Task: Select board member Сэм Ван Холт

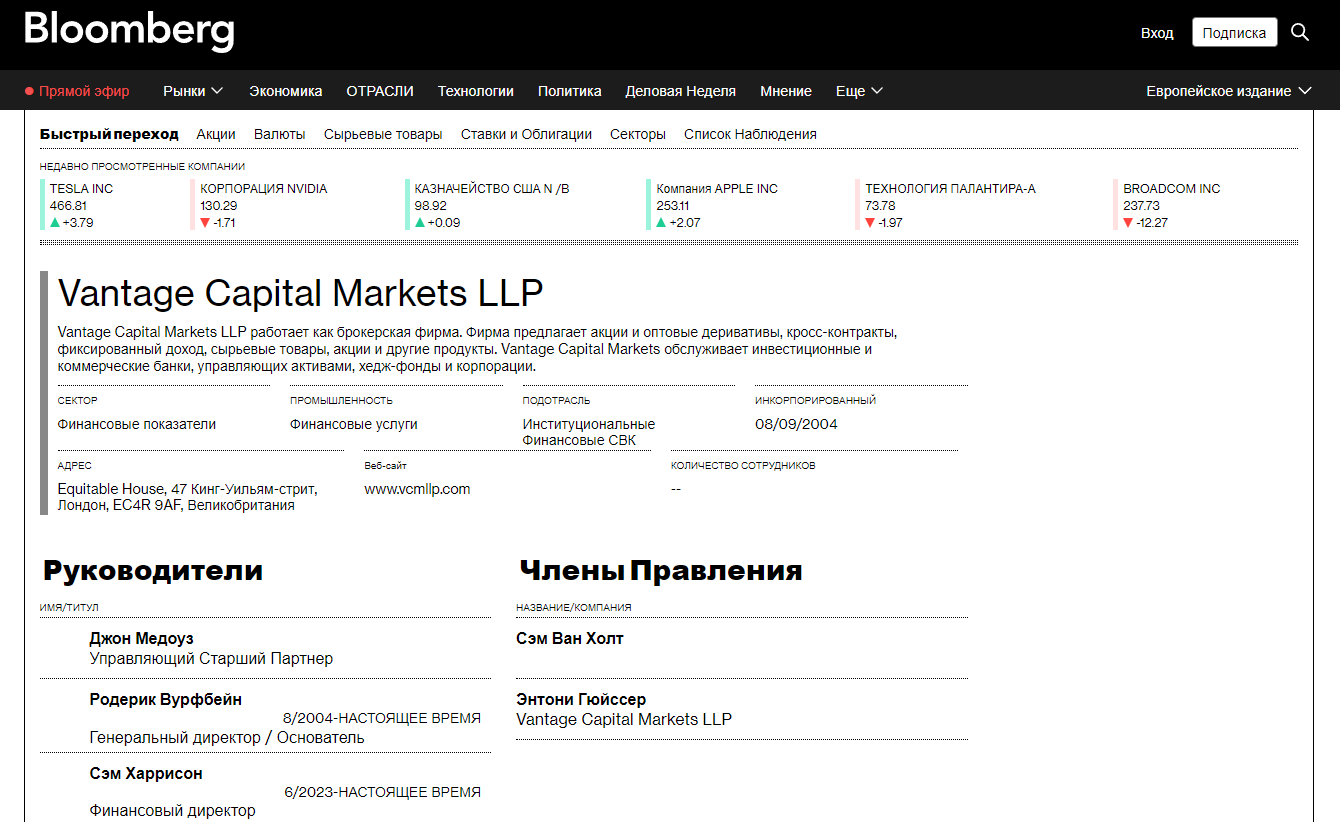Action: (x=569, y=638)
